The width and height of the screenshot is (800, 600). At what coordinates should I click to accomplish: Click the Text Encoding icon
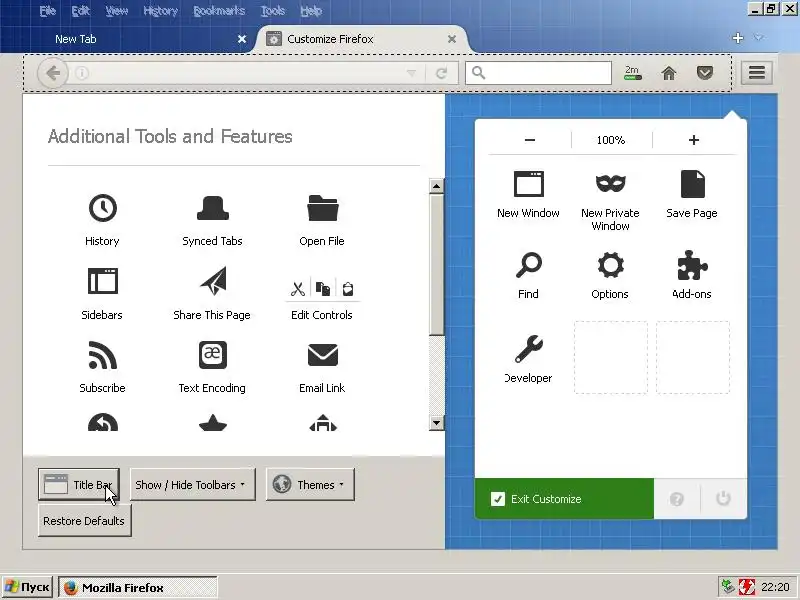212,355
